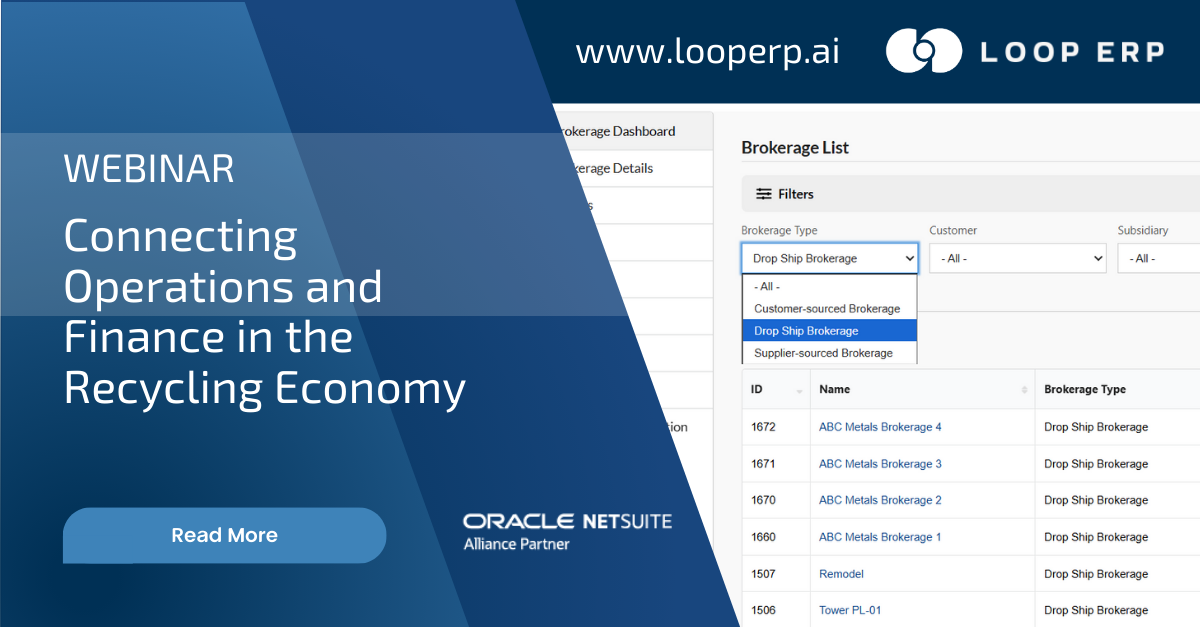Sort by the Name column sort arrows
Screen dimensions: 1200x627
1024,389
